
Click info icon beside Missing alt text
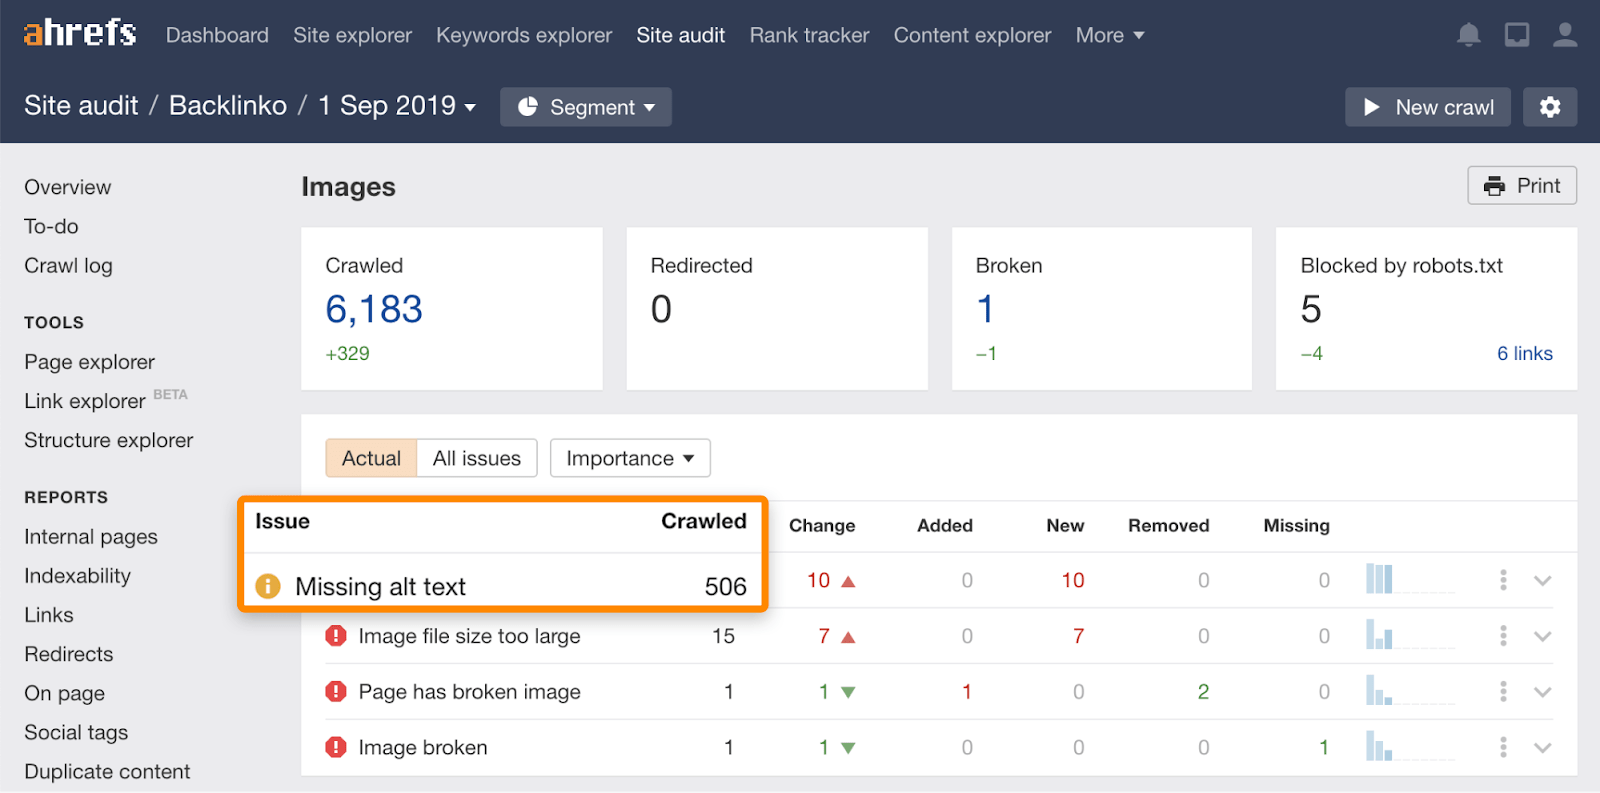point(268,586)
